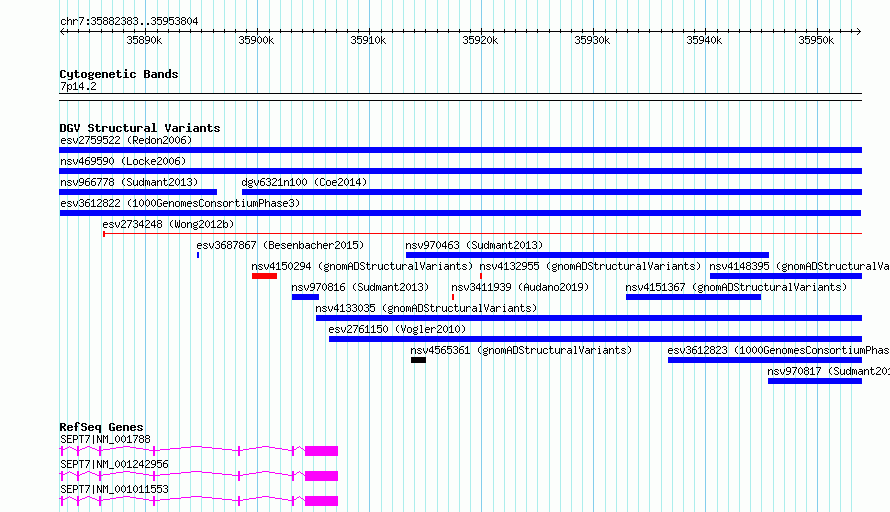Open esv2761150 (Vogler2010) variant bar

(595, 339)
